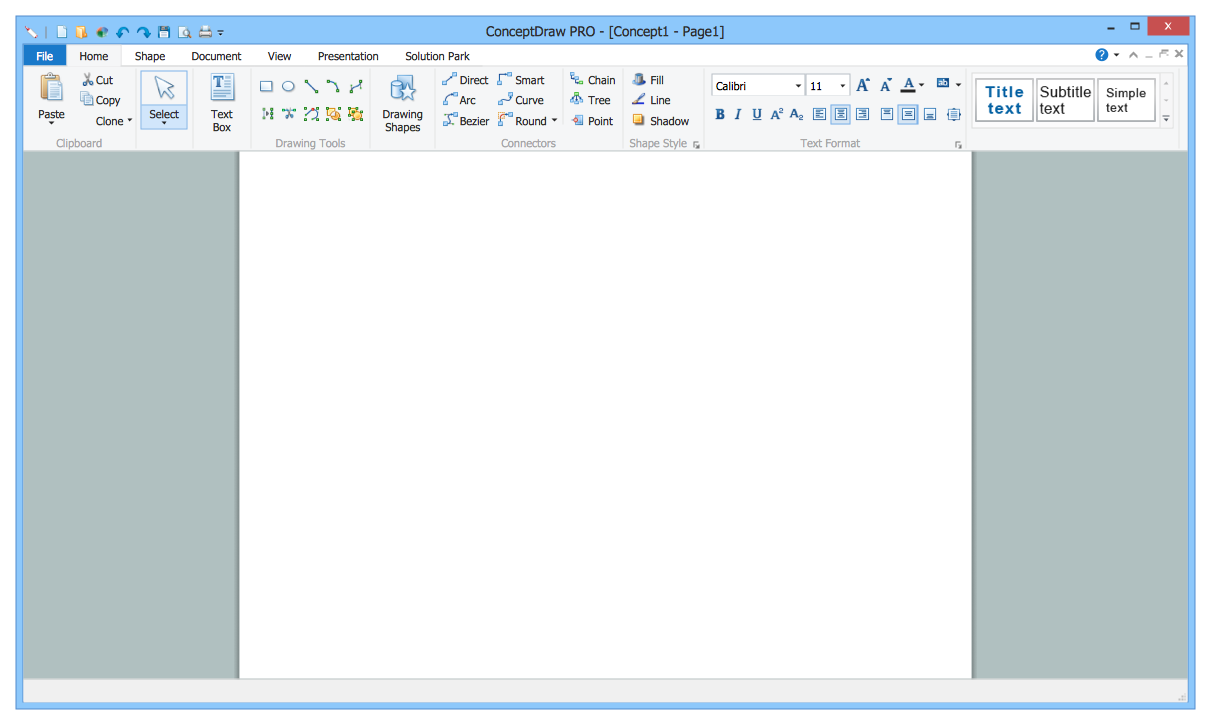The height and width of the screenshot is (726, 1210).
Task: Choose the Bezier connector
Action: click(x=466, y=121)
